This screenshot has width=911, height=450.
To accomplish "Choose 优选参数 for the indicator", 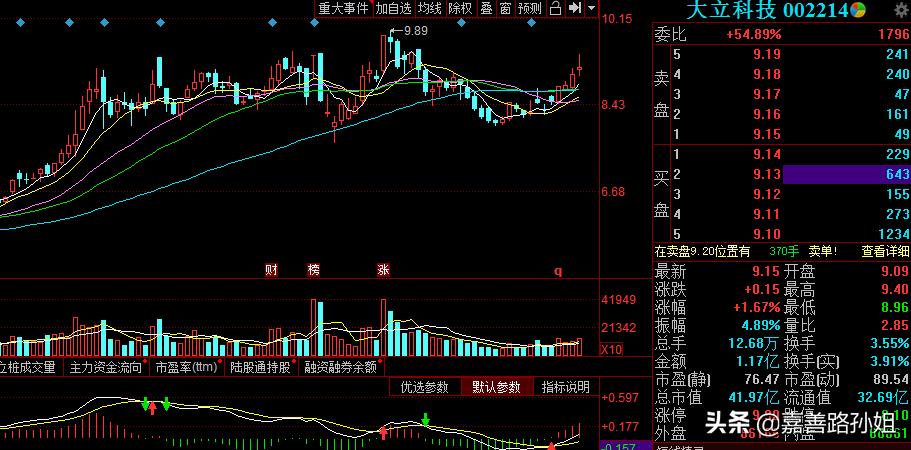I will pos(425,387).
